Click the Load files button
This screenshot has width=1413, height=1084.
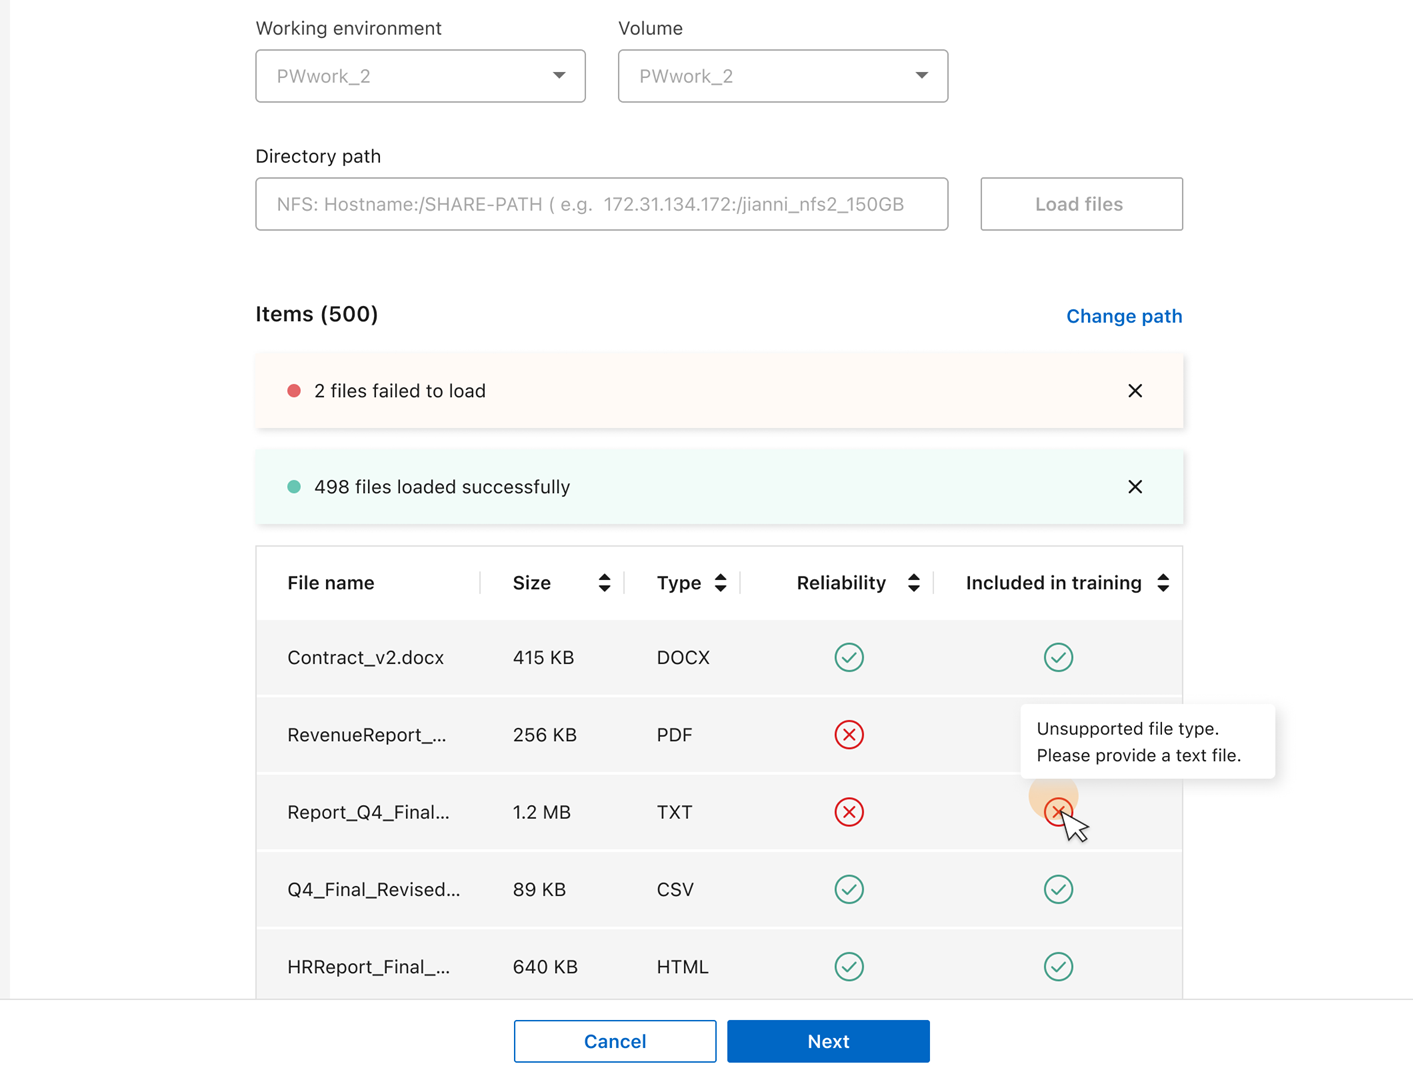click(1080, 204)
